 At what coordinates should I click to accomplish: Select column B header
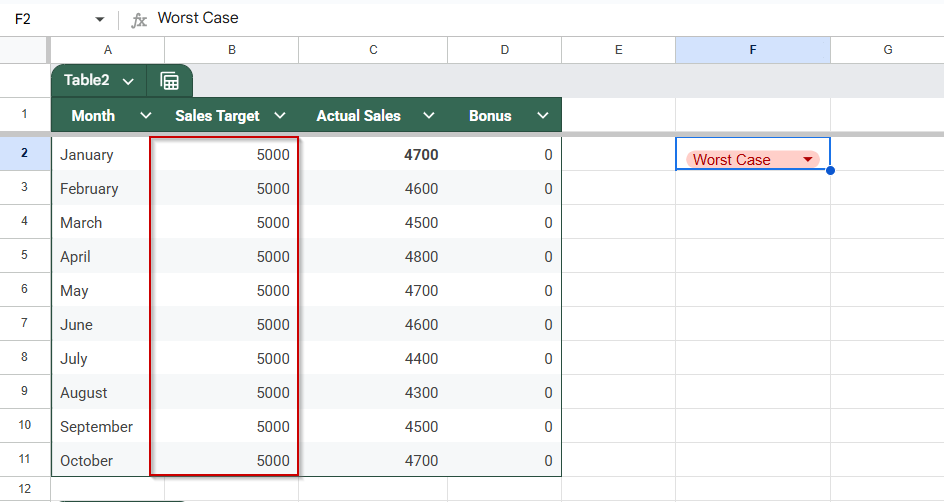pos(232,50)
